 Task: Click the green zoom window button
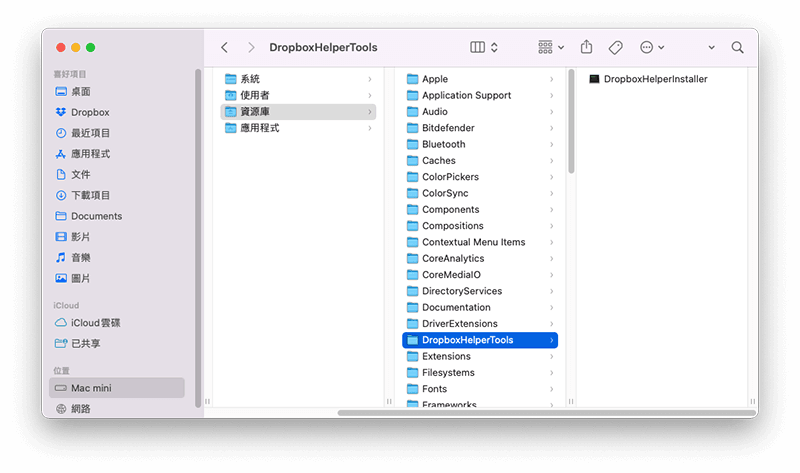(x=90, y=47)
